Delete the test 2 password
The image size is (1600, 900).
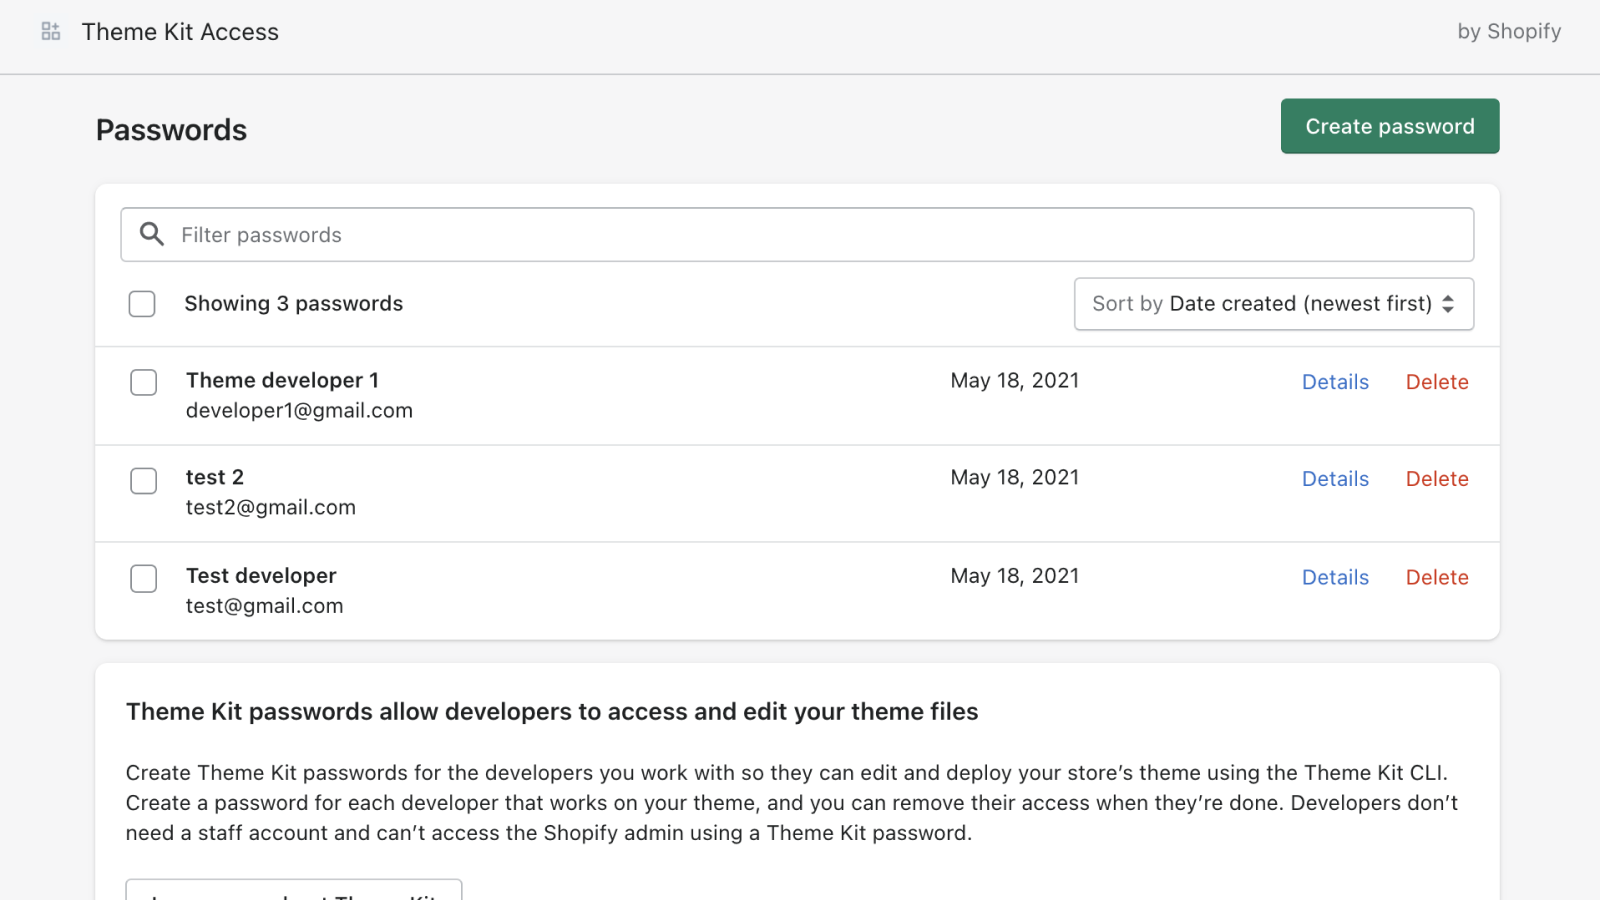pos(1436,479)
